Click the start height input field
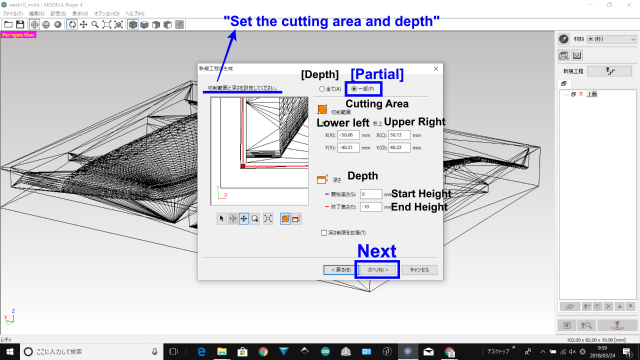640x360 pixels. pyautogui.click(x=371, y=194)
